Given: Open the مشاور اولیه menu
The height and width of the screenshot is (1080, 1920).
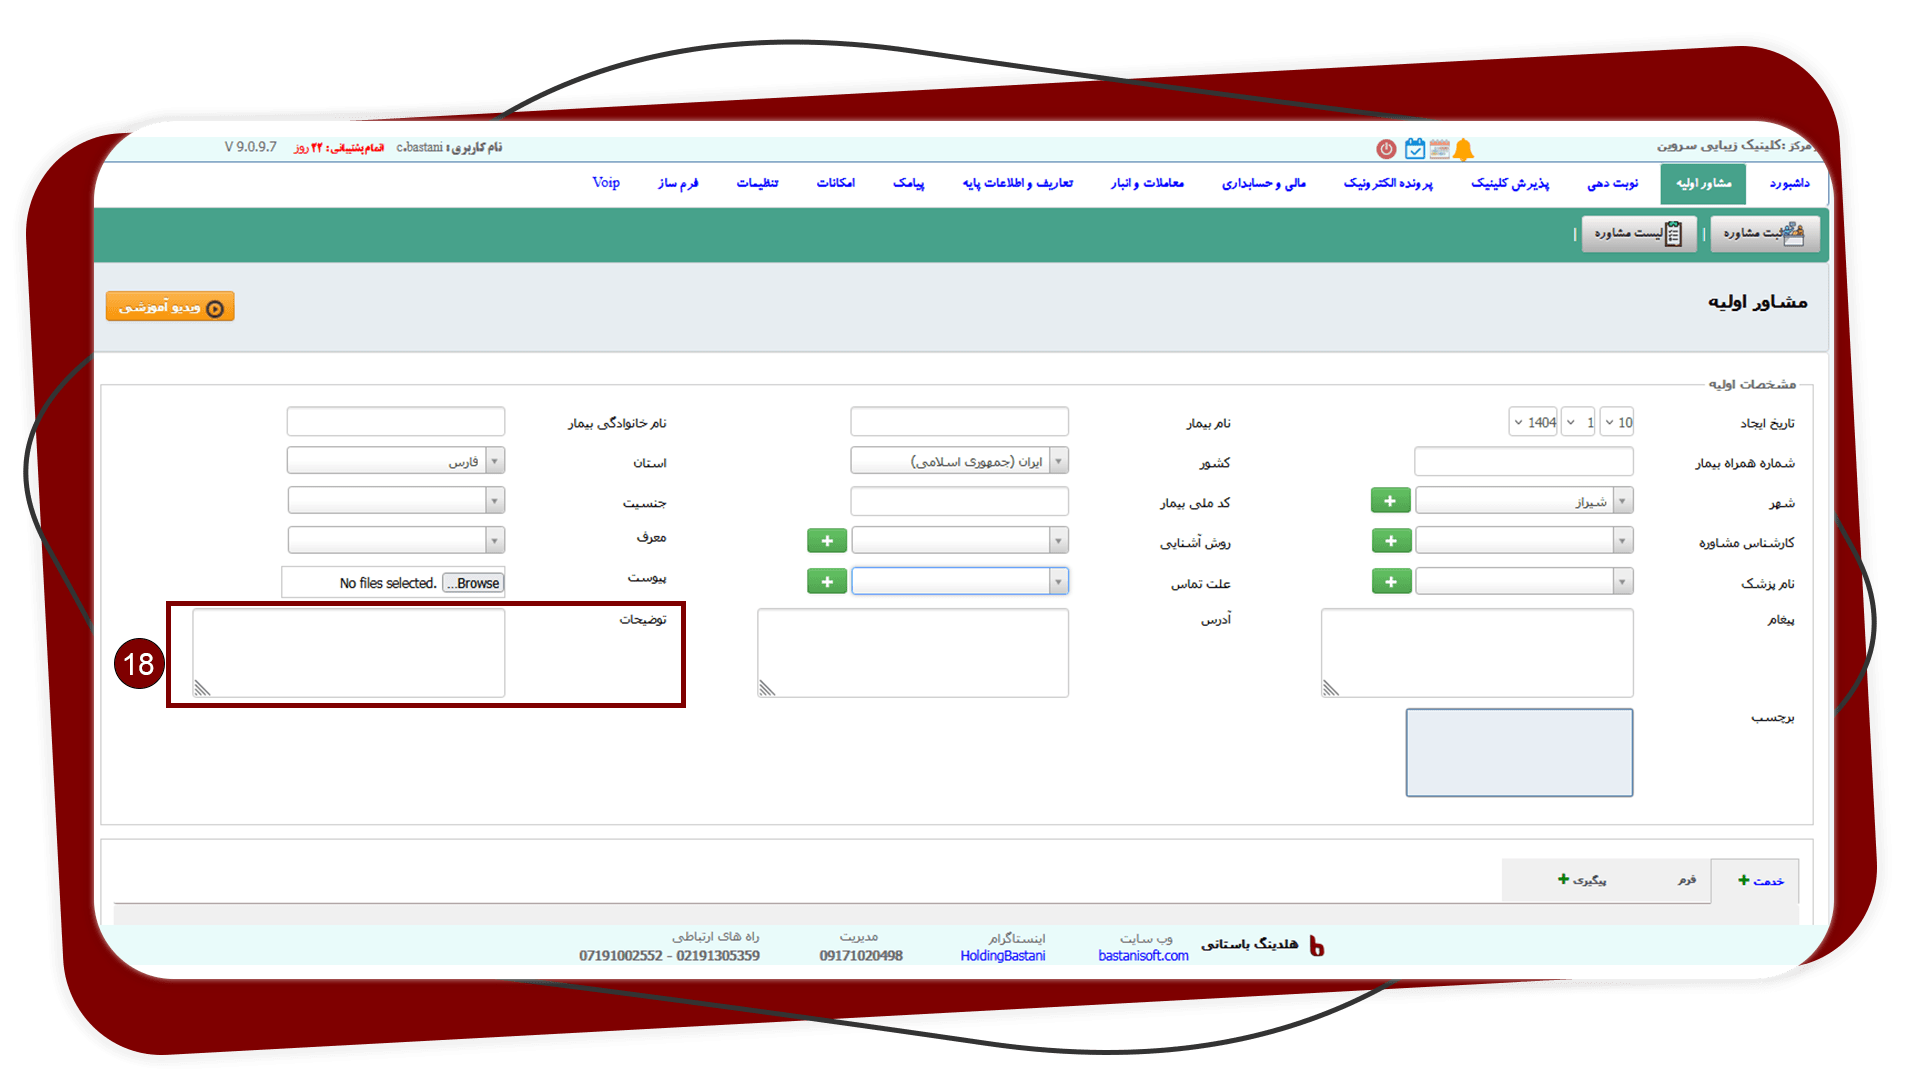Looking at the screenshot, I should [x=1703, y=184].
